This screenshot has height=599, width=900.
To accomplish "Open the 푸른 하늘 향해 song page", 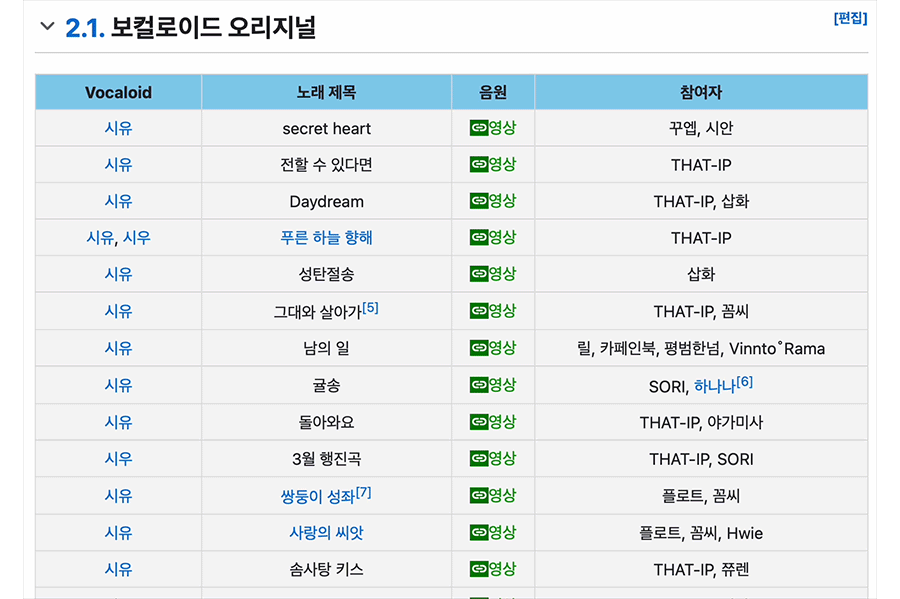I will [x=326, y=238].
